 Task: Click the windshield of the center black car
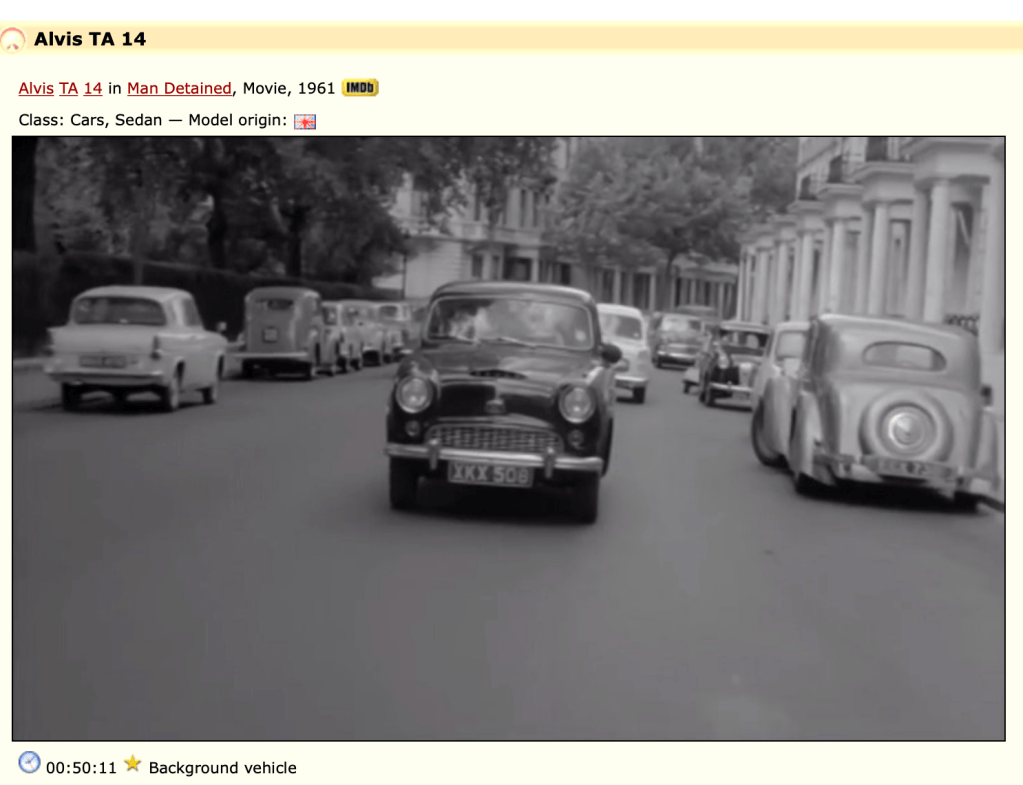[x=508, y=322]
